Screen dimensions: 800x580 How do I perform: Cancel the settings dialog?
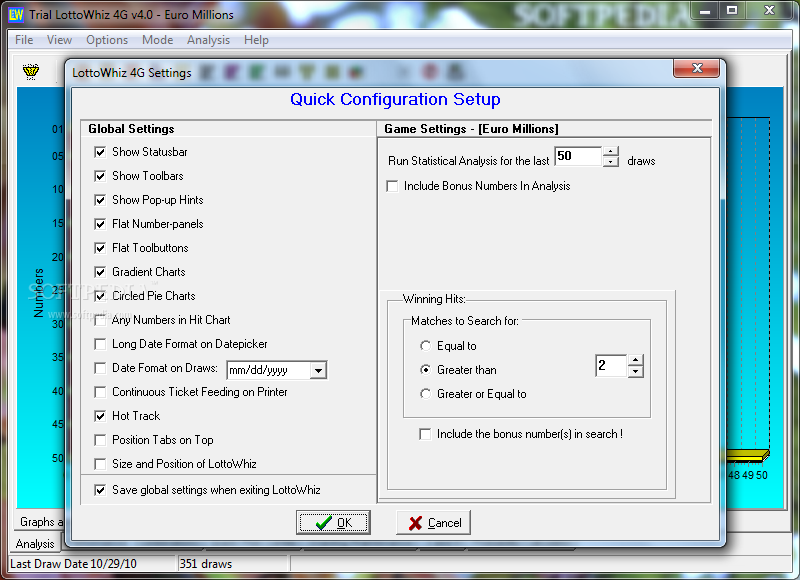click(434, 523)
